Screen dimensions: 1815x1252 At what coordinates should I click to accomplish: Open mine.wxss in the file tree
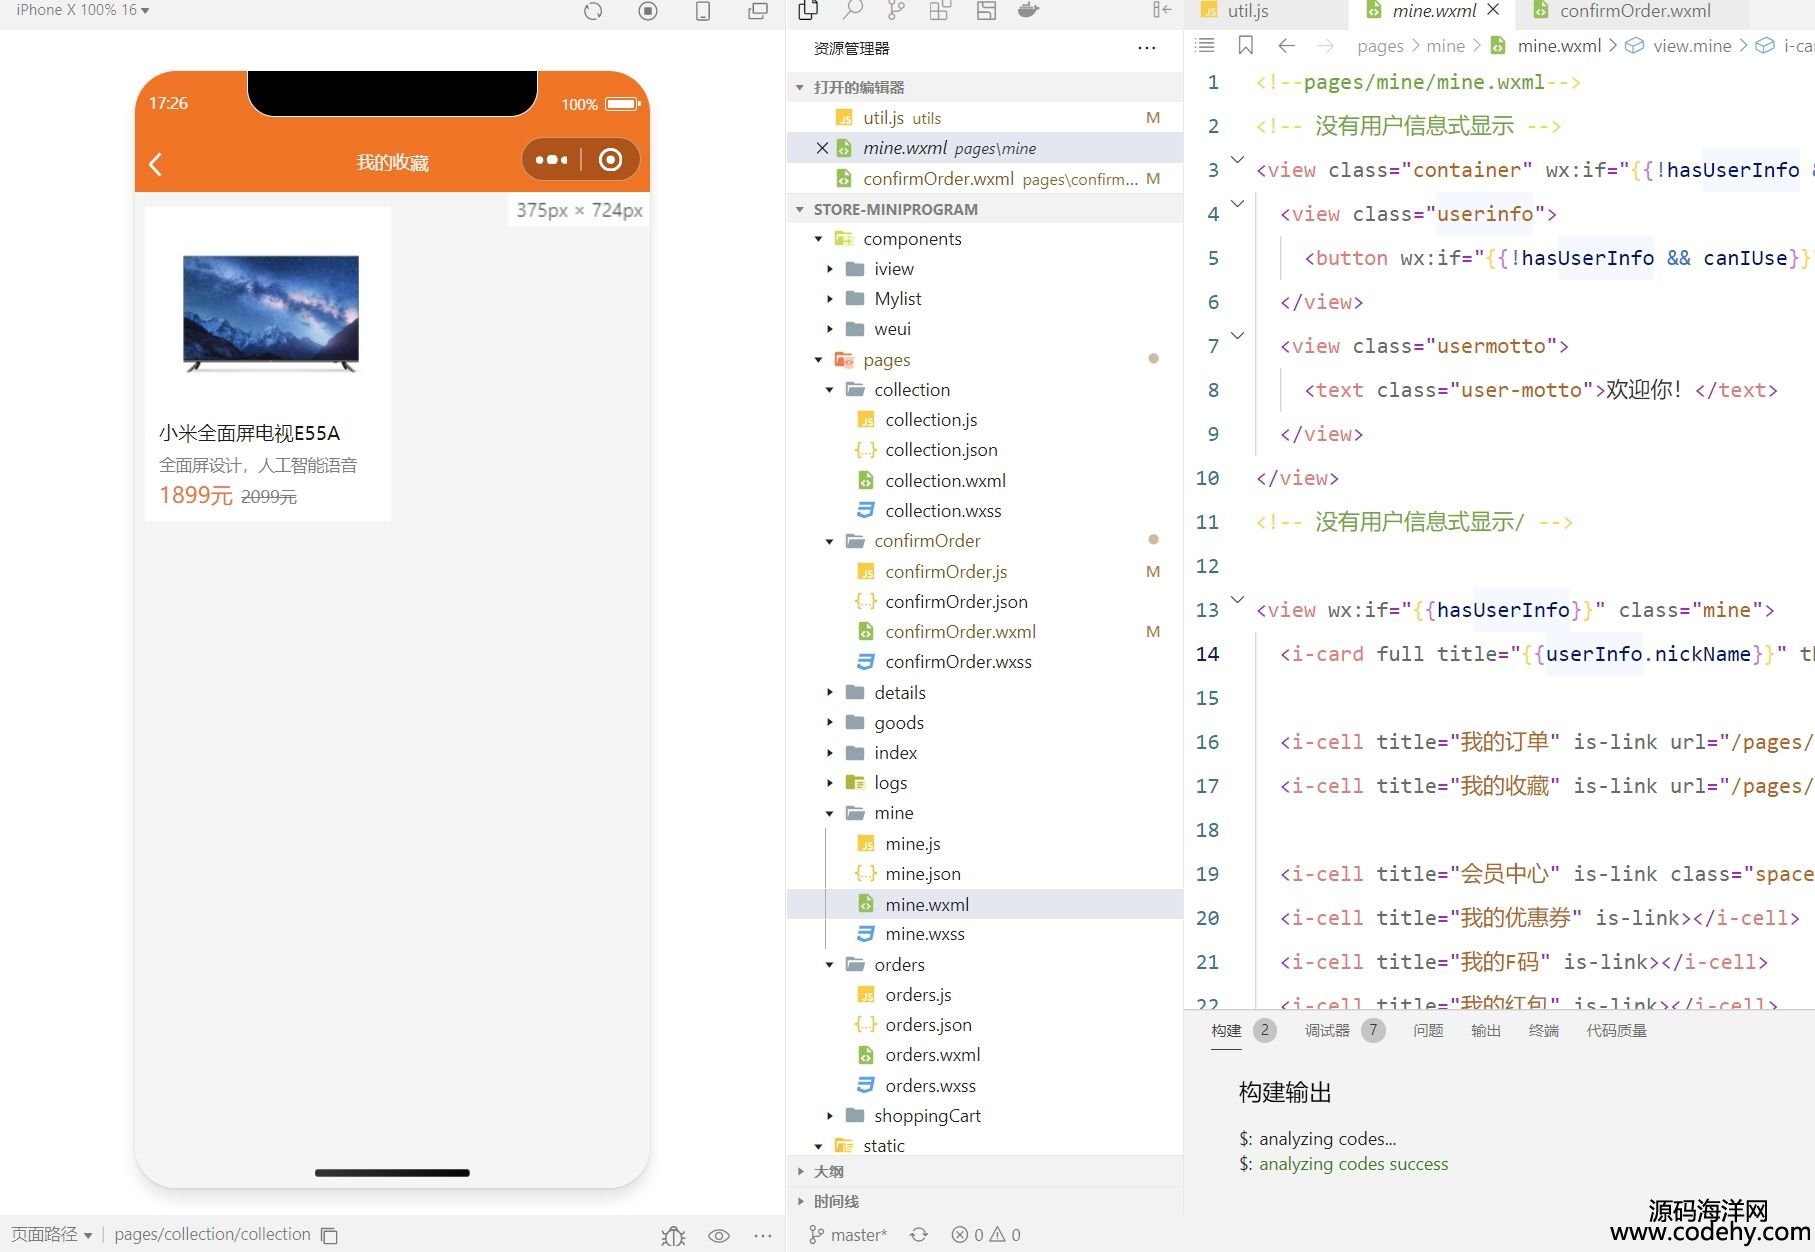tap(925, 934)
